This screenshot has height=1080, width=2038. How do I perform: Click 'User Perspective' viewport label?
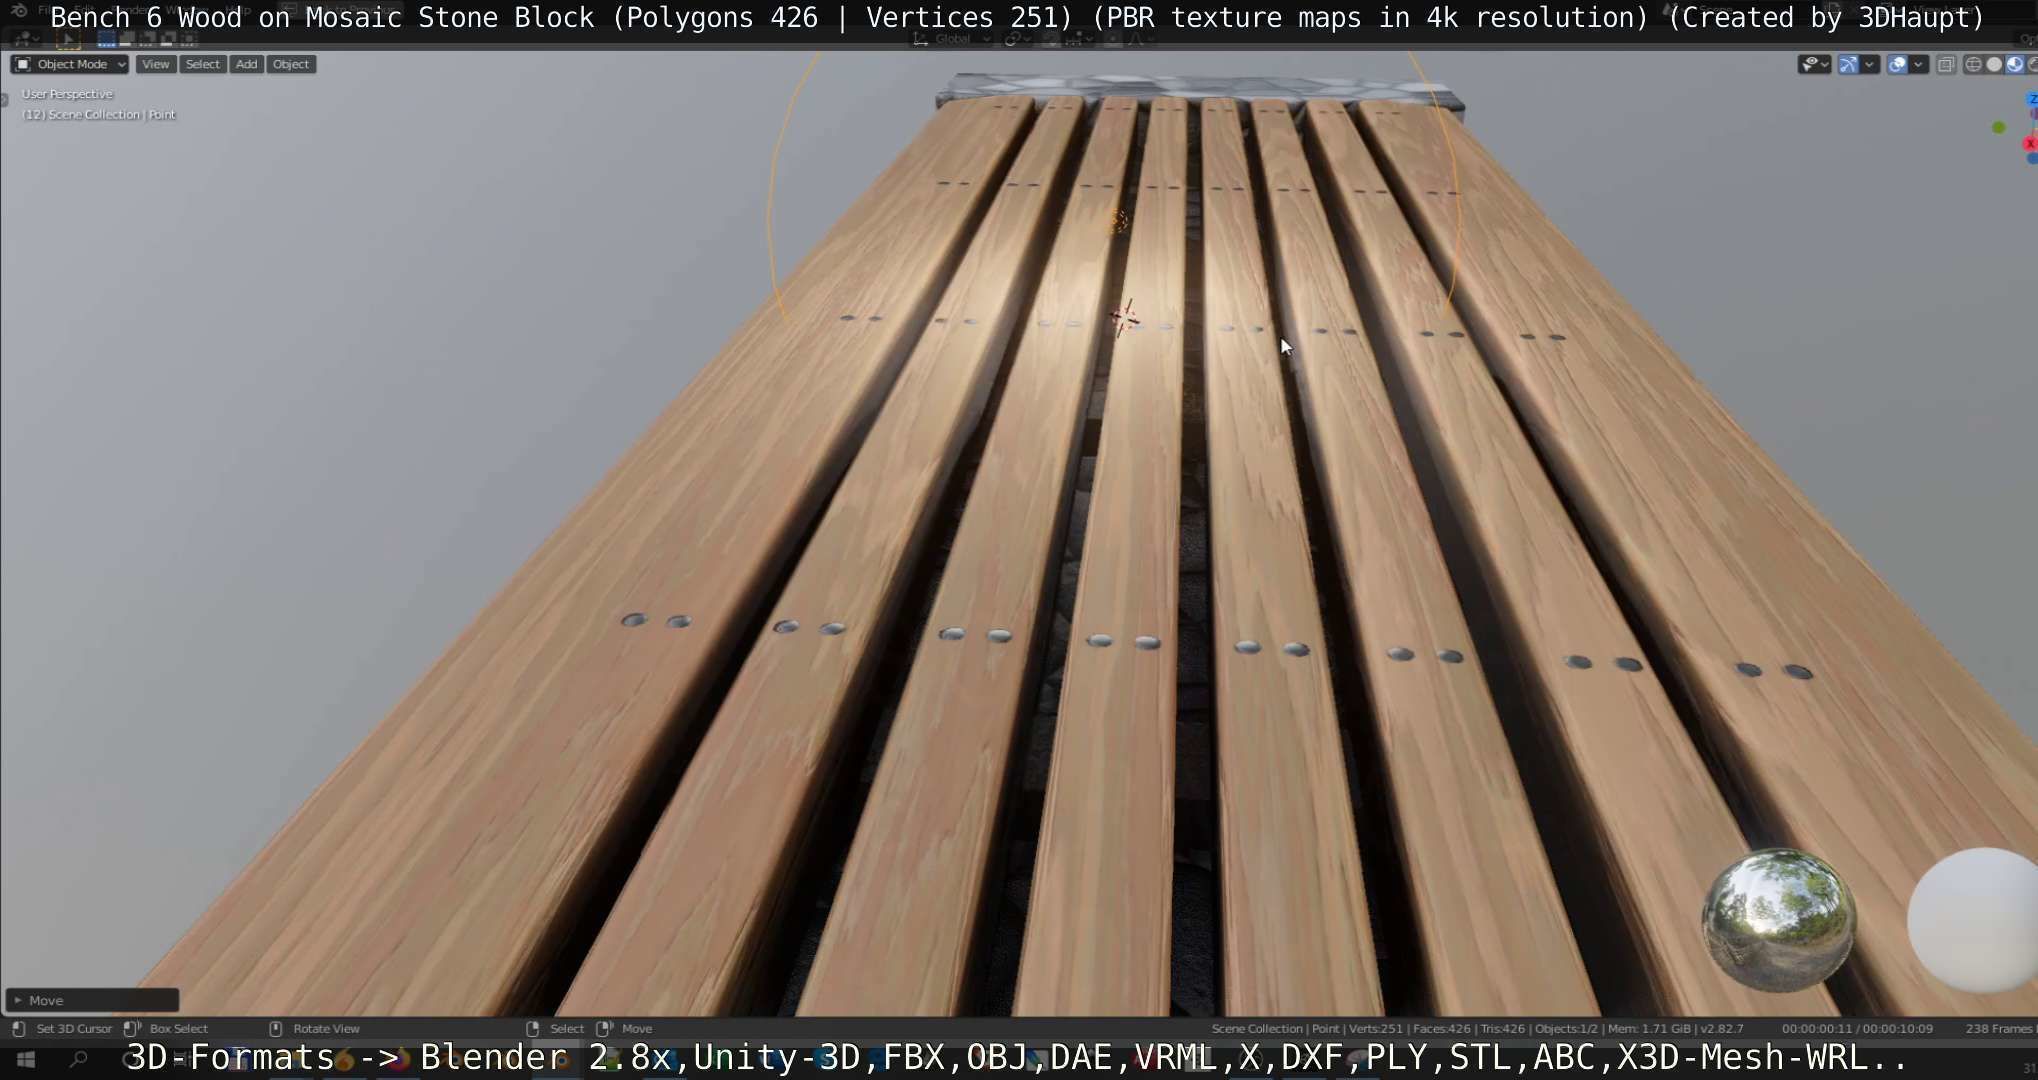[67, 94]
